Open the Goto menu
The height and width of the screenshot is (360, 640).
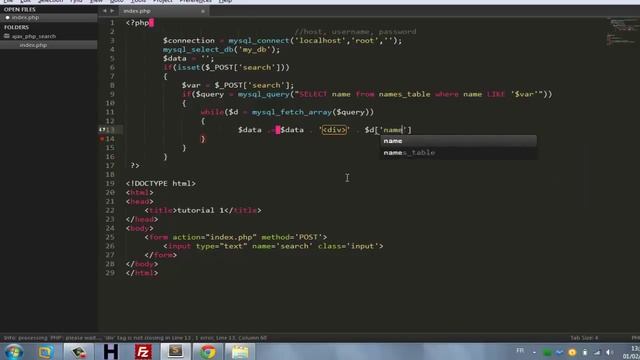click(117, 1)
